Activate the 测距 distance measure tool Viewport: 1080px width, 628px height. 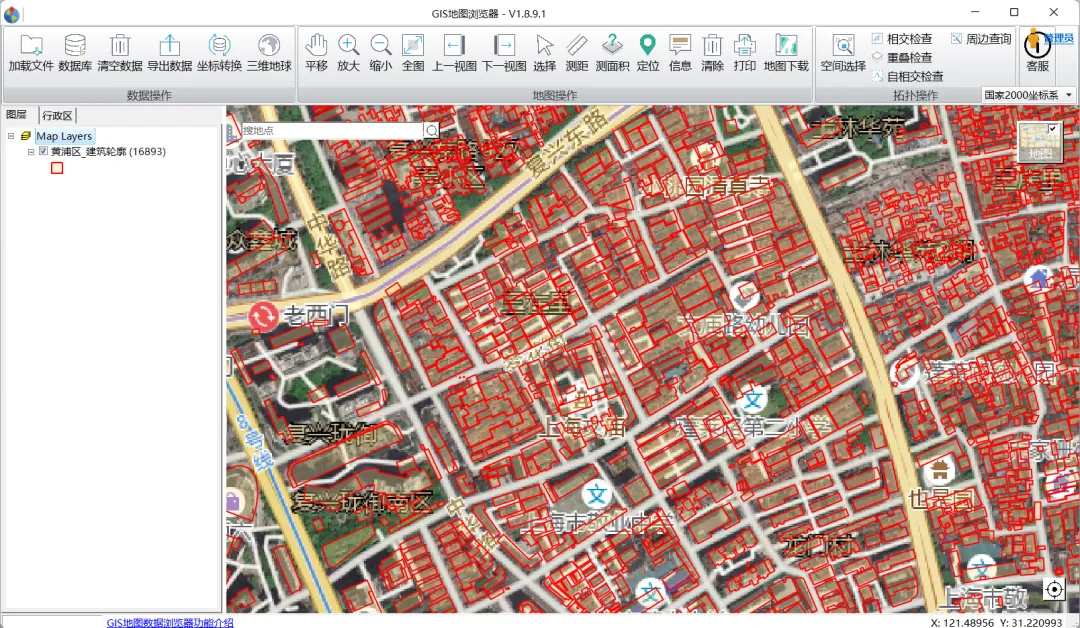tap(577, 45)
